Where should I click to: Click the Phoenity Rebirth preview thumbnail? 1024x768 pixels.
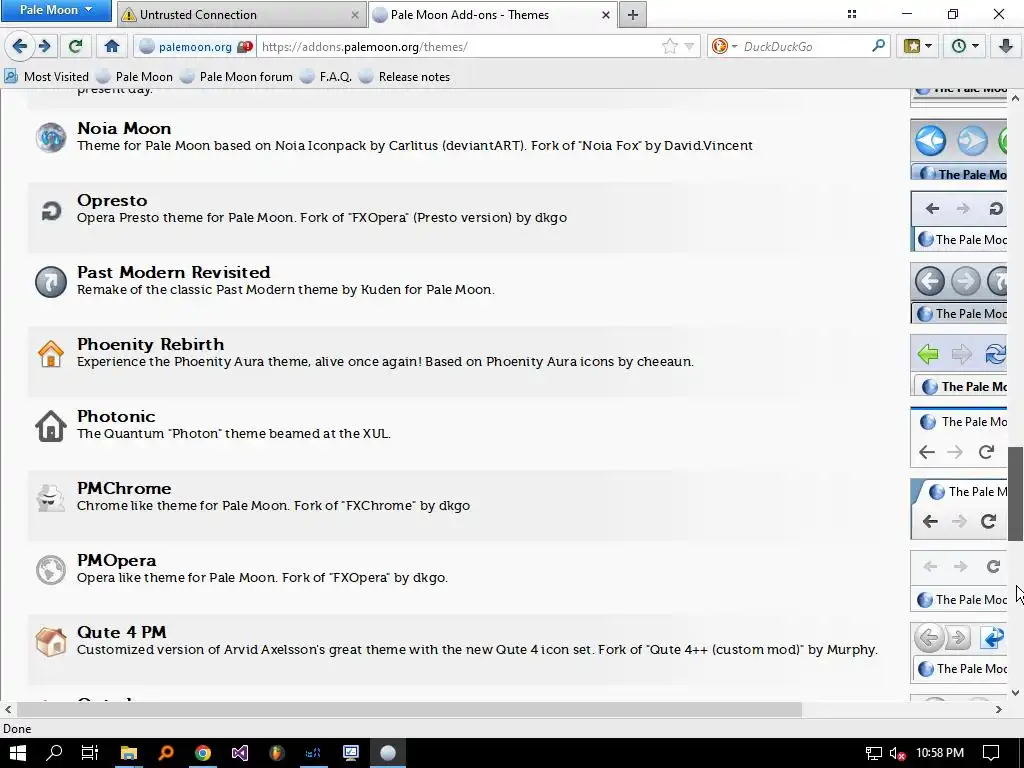click(x=958, y=365)
